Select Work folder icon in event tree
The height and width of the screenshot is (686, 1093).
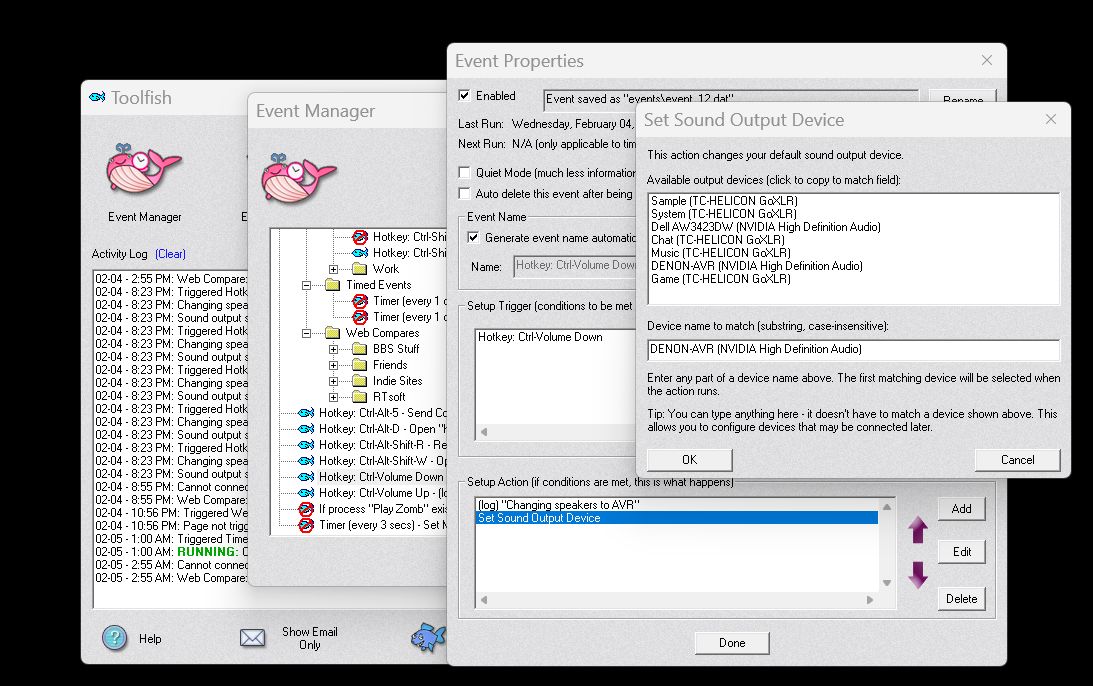point(360,269)
